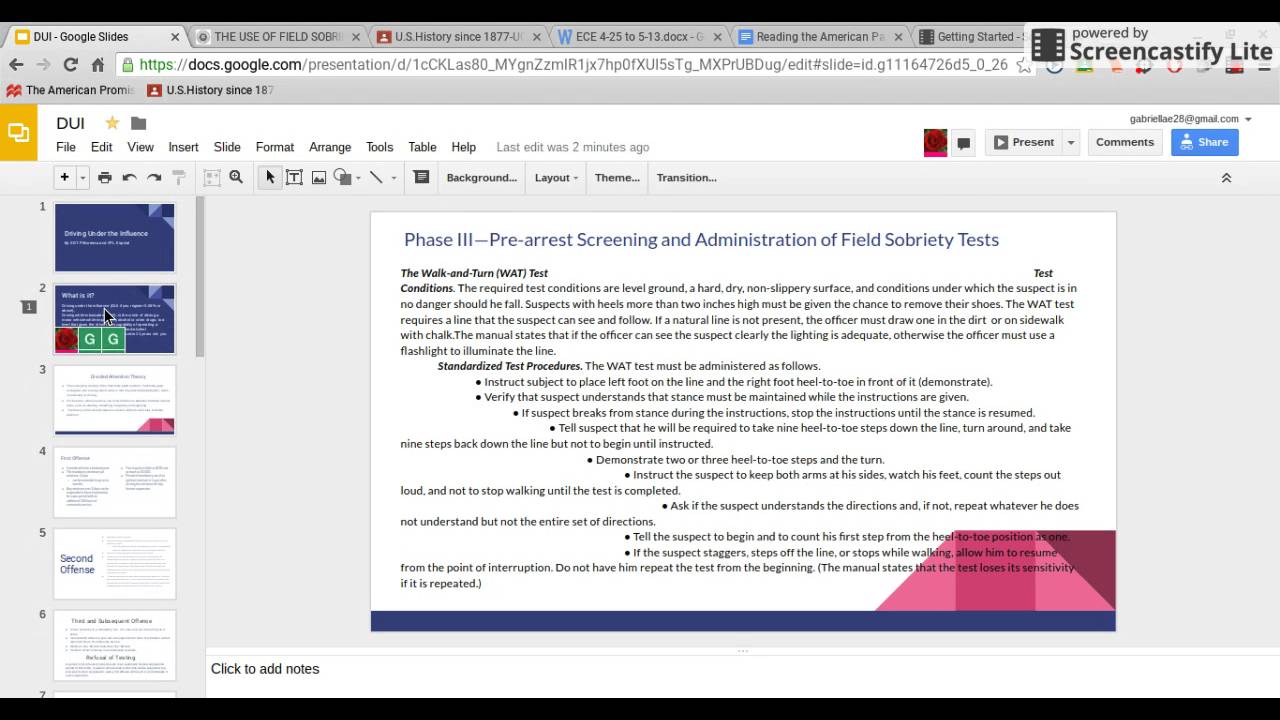Click the new slide plus button
Viewport: 1280px width, 720px height.
point(64,177)
